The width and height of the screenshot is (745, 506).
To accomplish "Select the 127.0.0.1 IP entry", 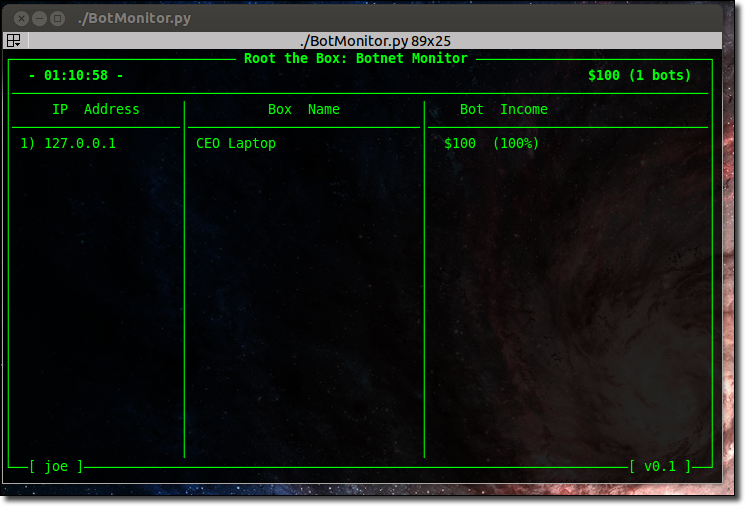I will pyautogui.click(x=80, y=143).
